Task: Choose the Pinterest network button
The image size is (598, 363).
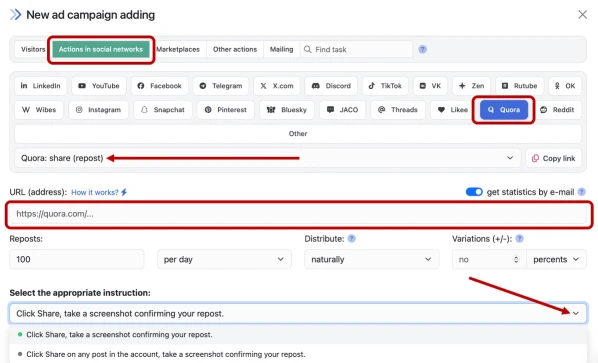Action: tap(226, 110)
